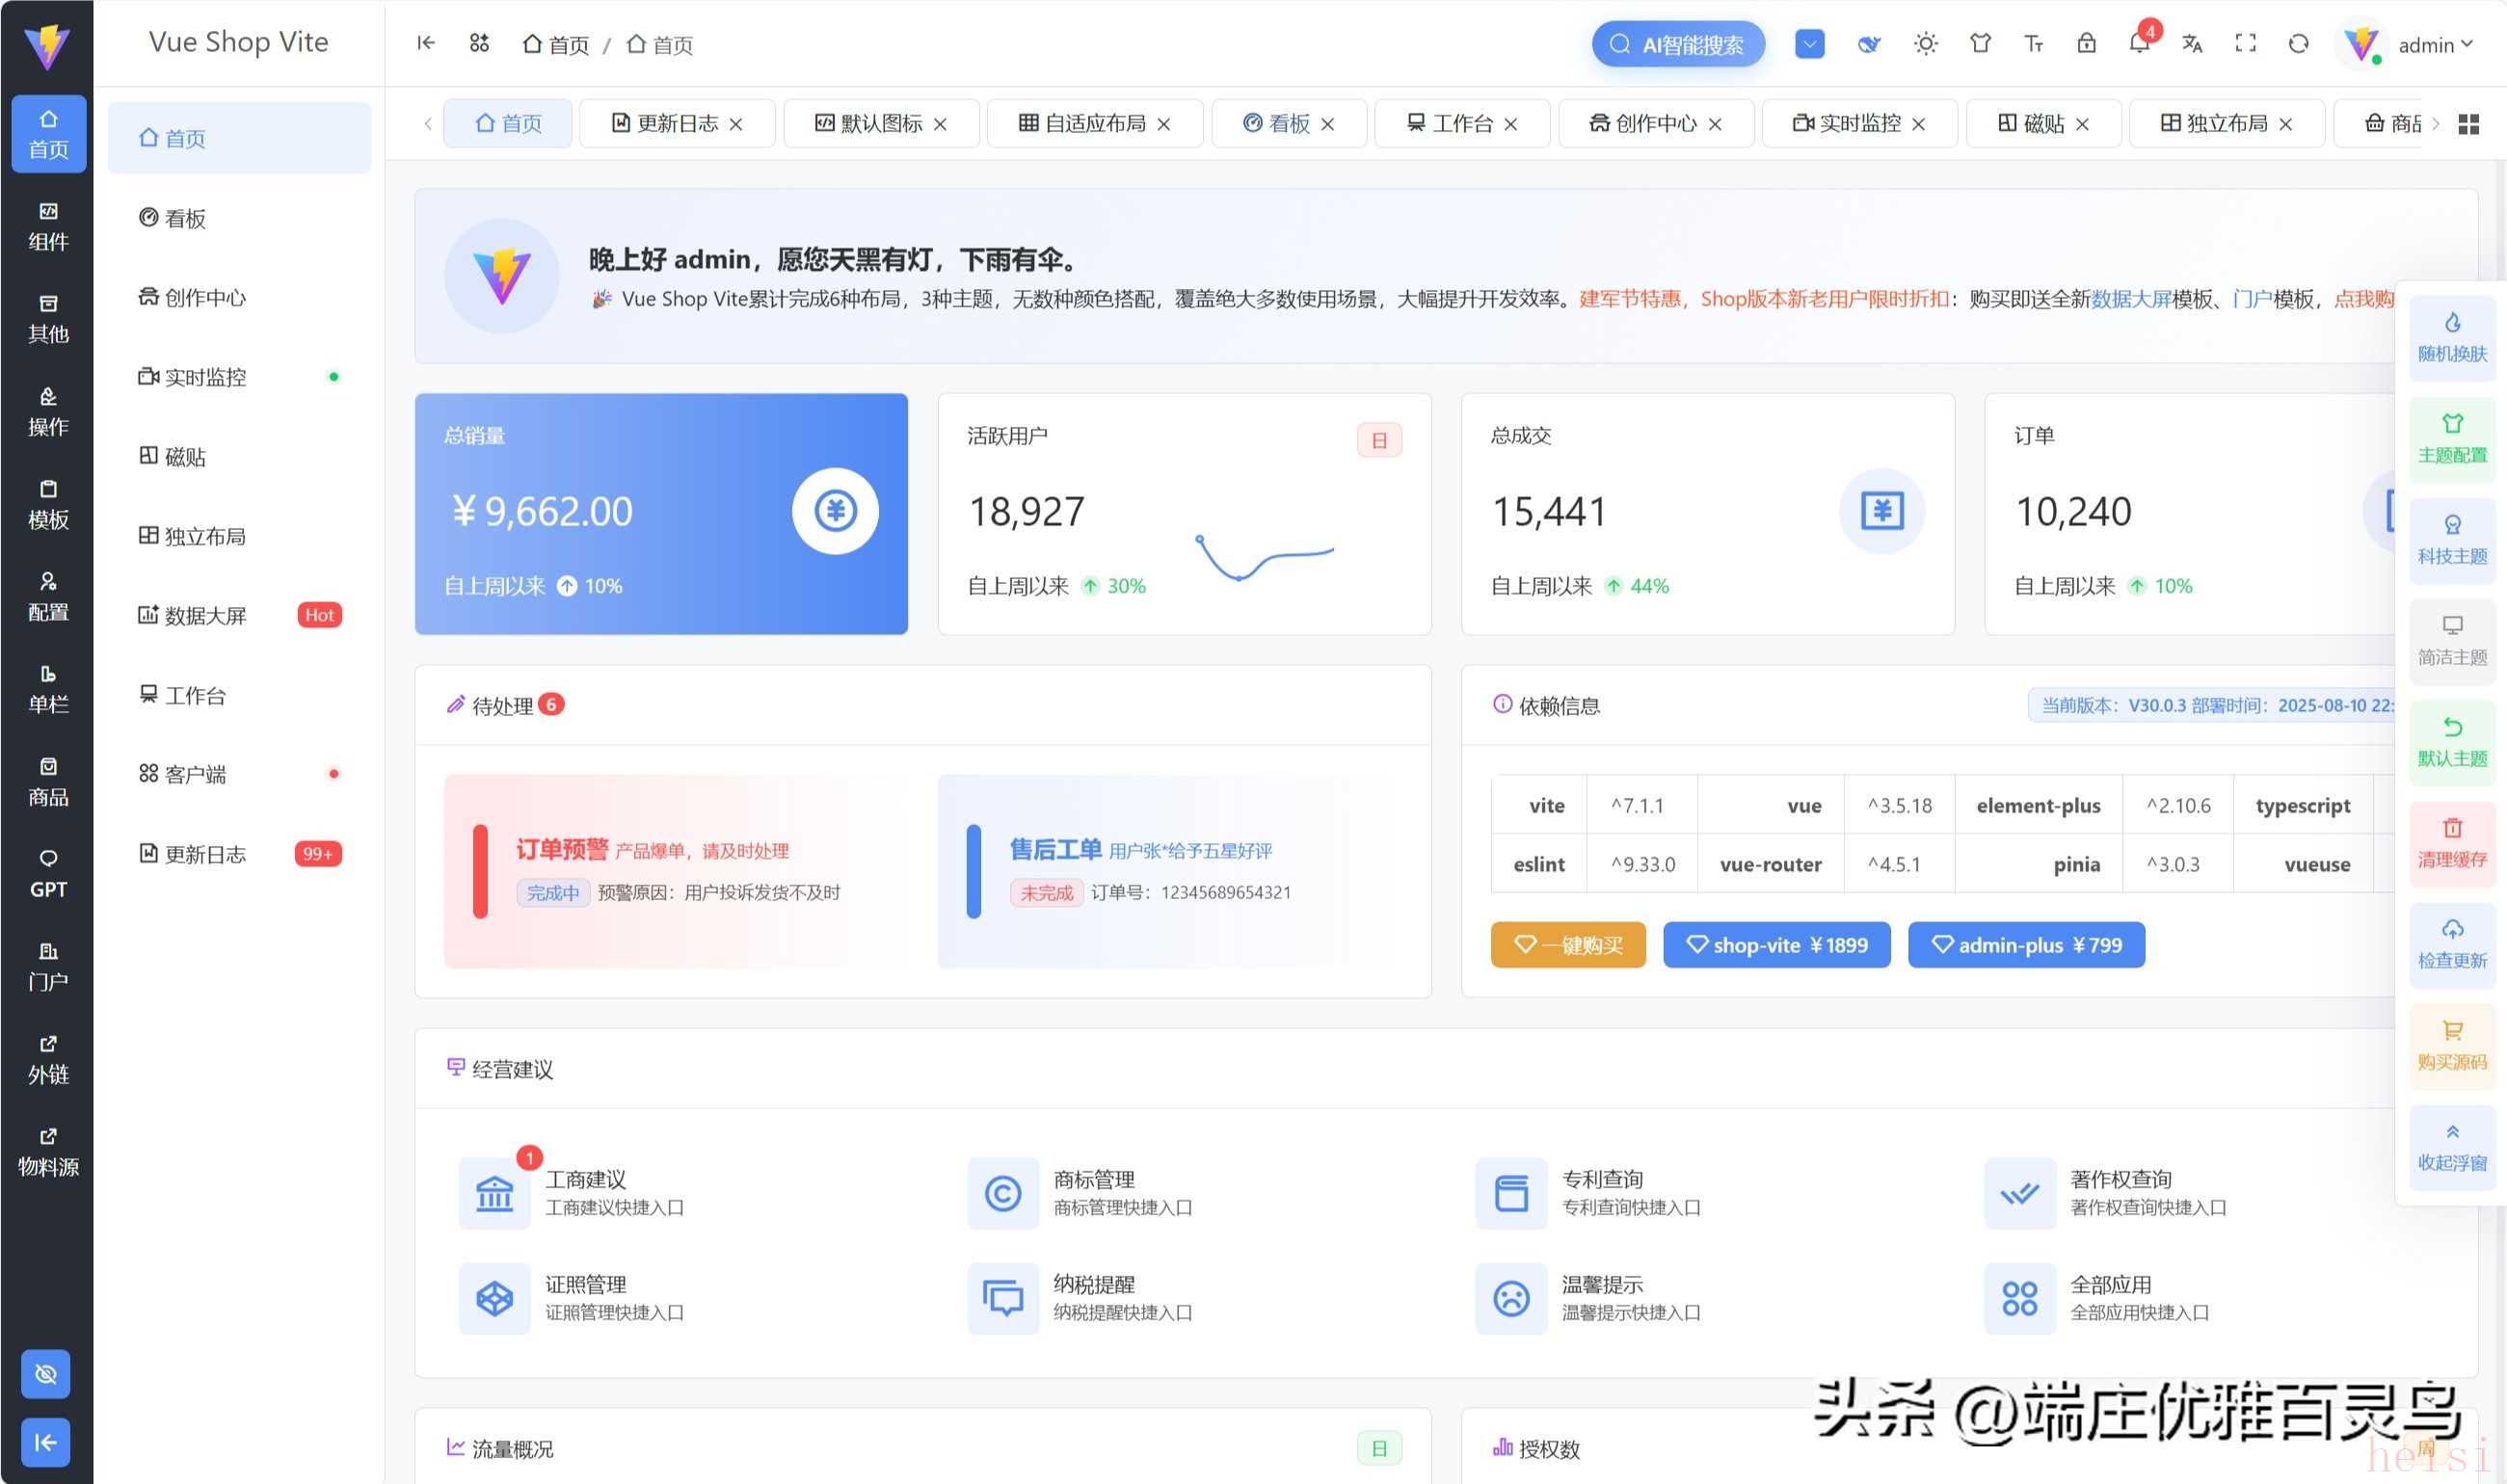Image resolution: width=2507 pixels, height=1484 pixels.
Task: Click the lock screen icon in header
Action: (x=2086, y=44)
